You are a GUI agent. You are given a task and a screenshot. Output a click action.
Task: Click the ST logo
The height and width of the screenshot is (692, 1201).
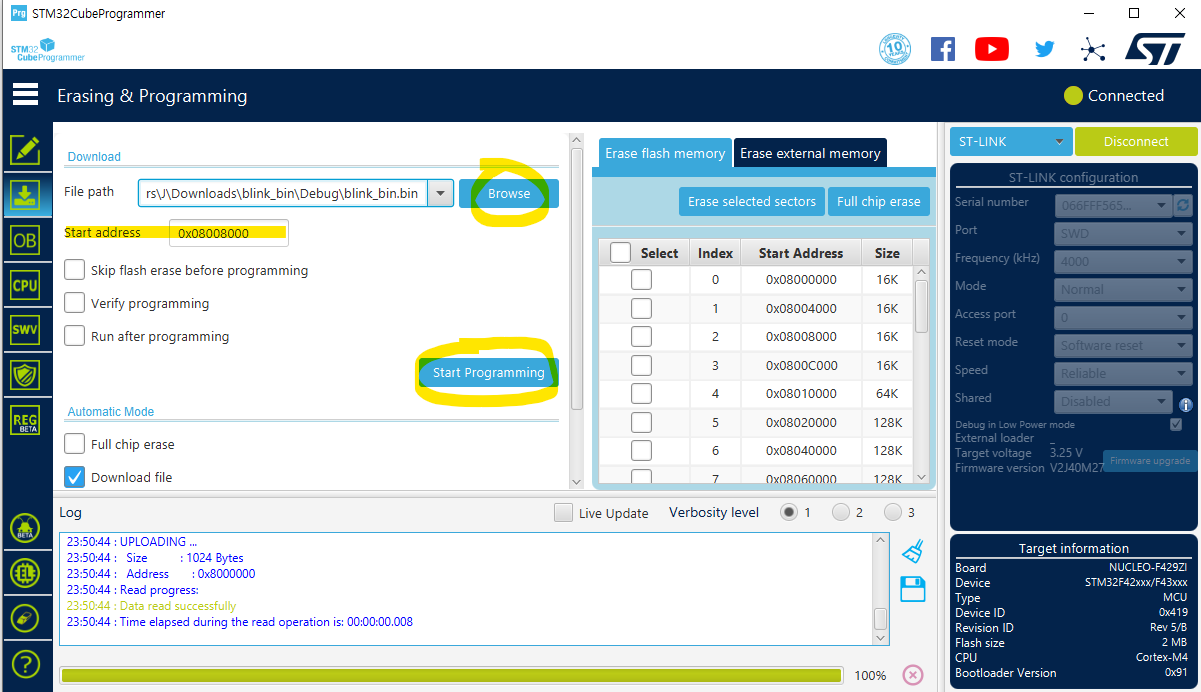(x=1155, y=48)
